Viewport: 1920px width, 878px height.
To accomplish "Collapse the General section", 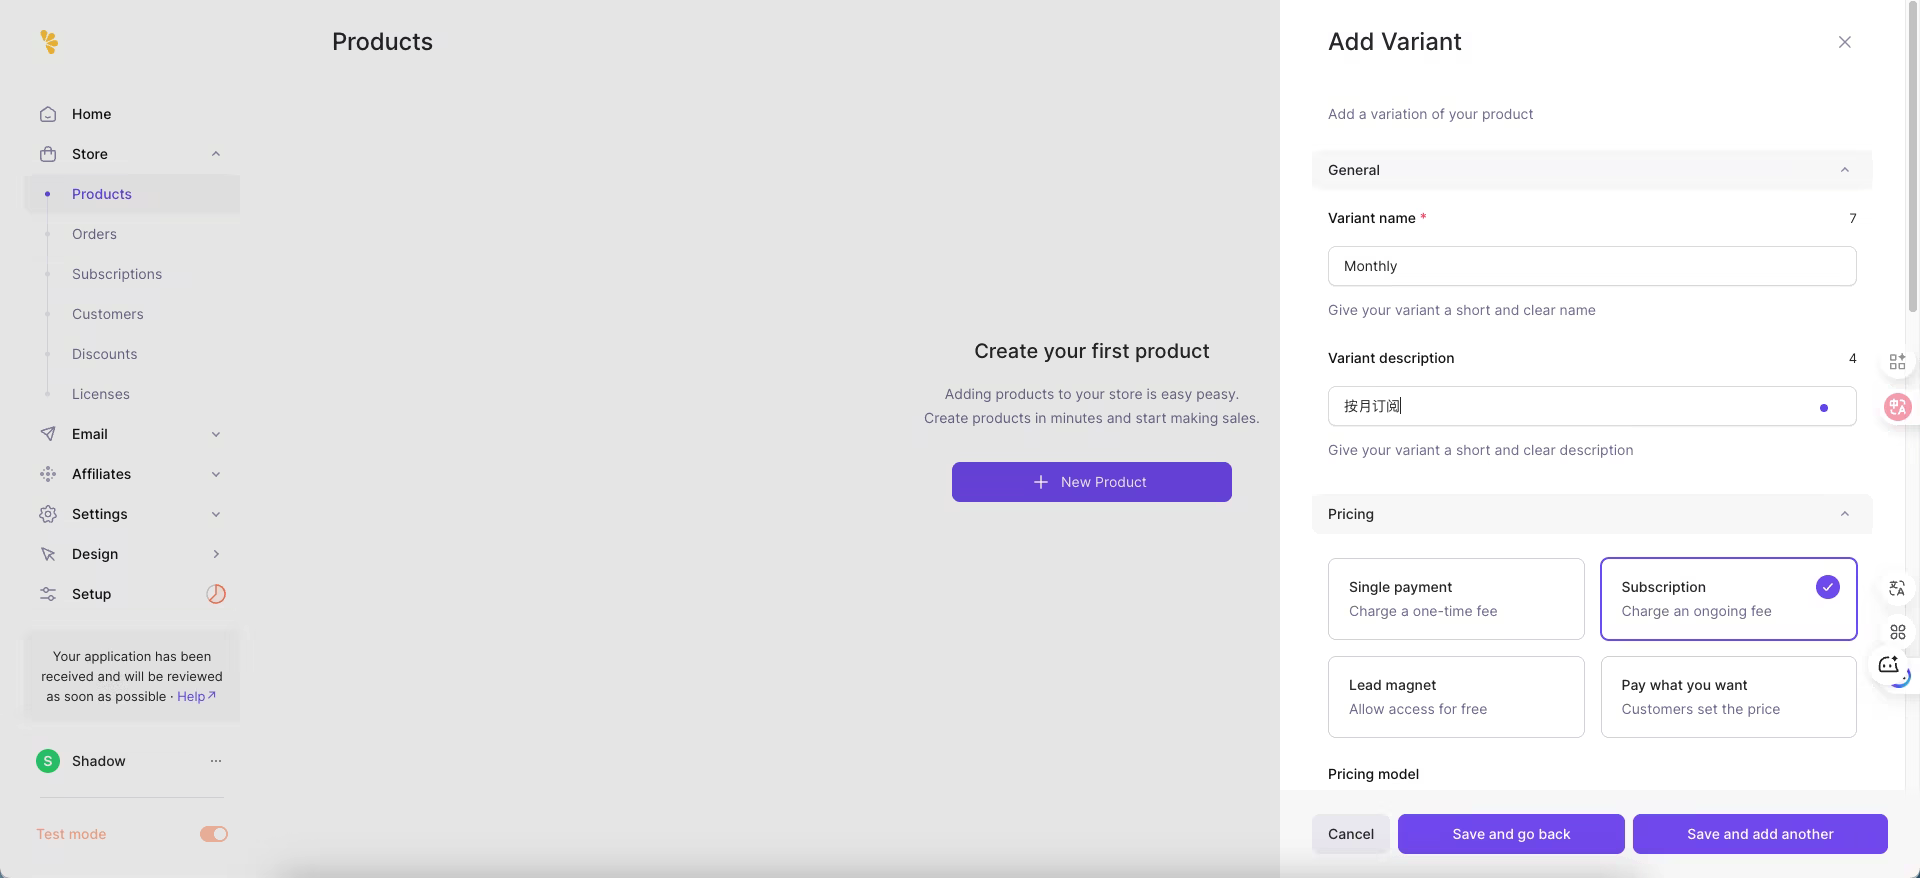I will [x=1592, y=170].
